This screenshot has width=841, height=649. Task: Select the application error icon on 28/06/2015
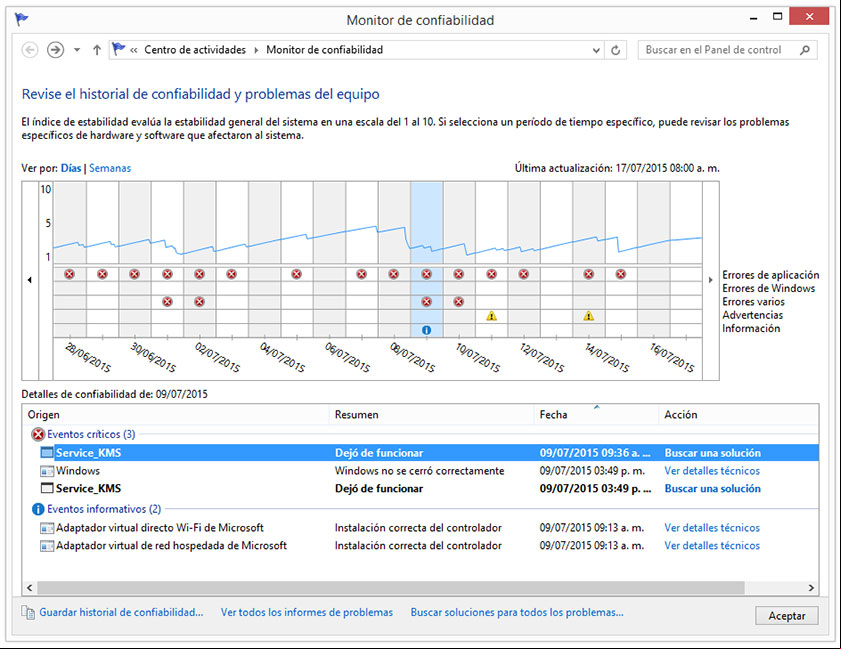(x=70, y=274)
